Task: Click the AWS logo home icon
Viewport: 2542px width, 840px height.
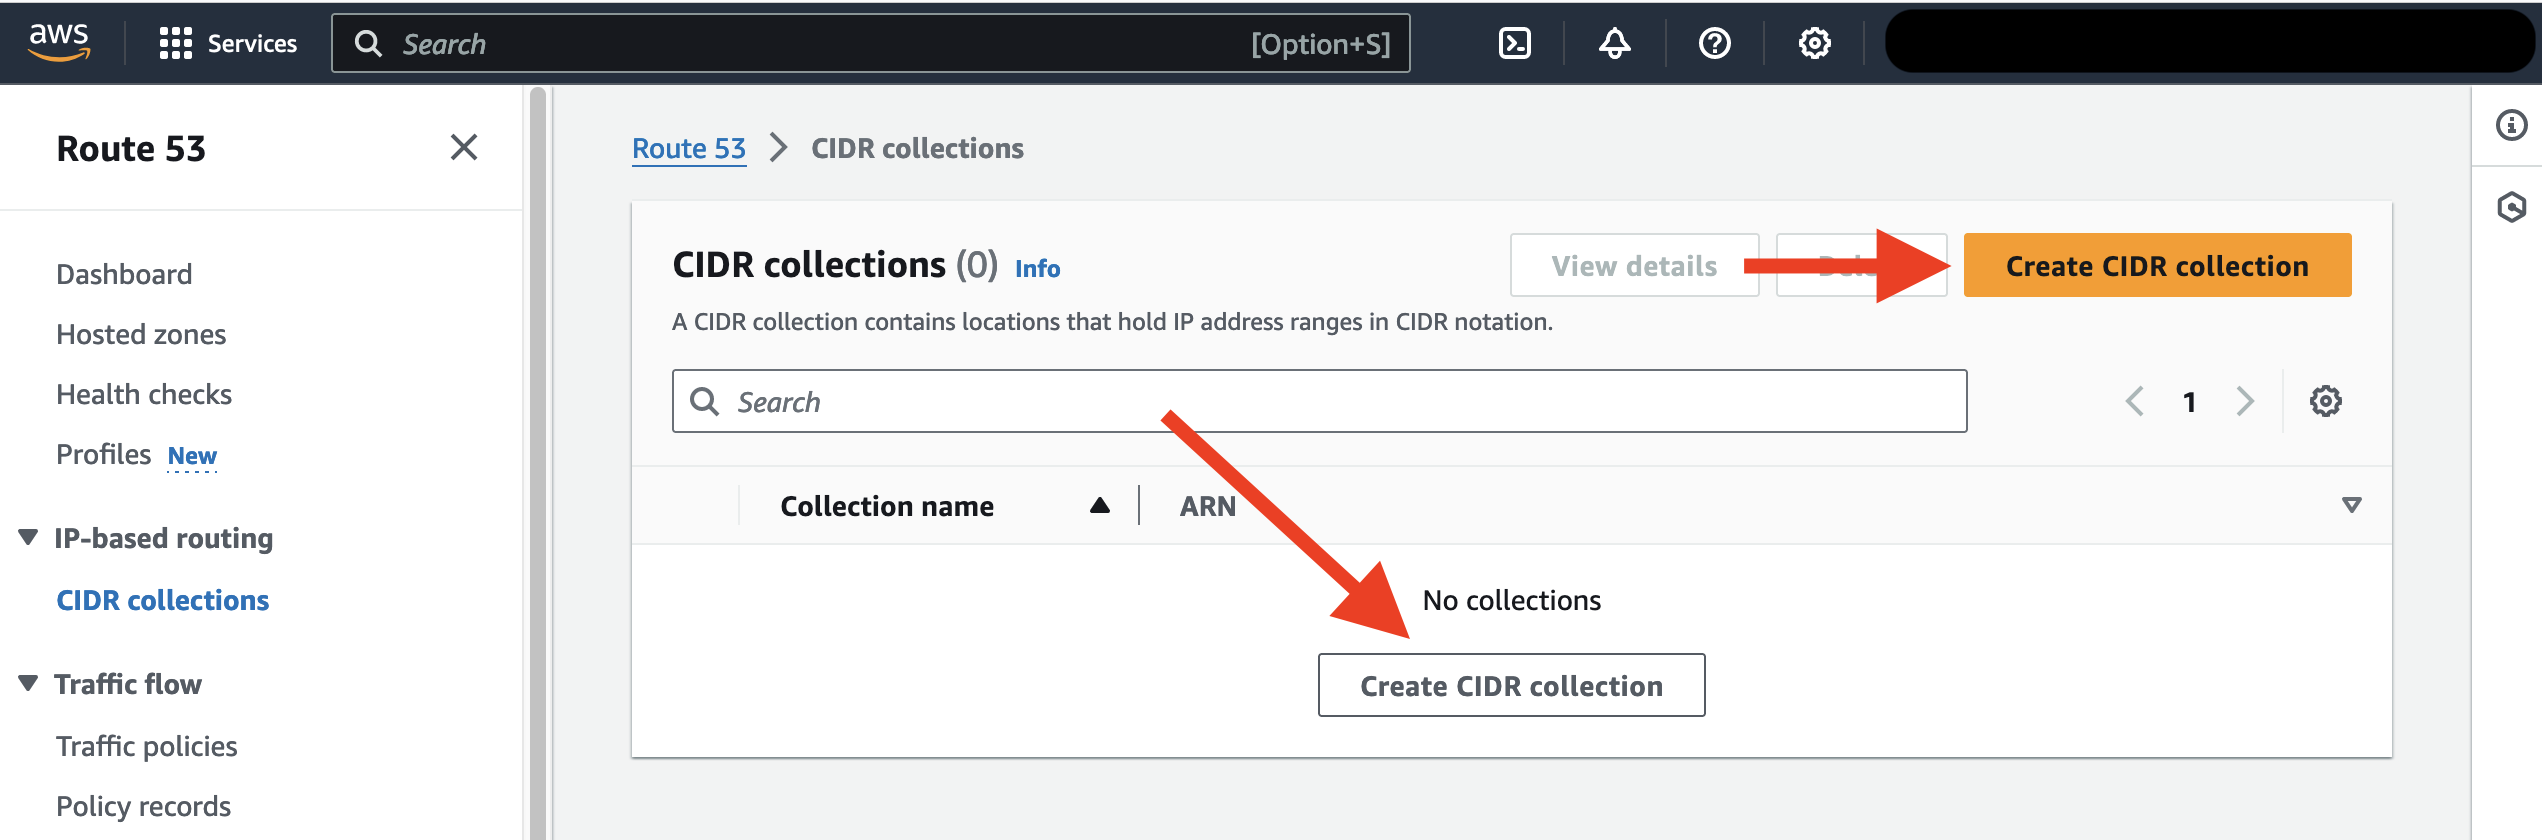Action: tap(59, 43)
